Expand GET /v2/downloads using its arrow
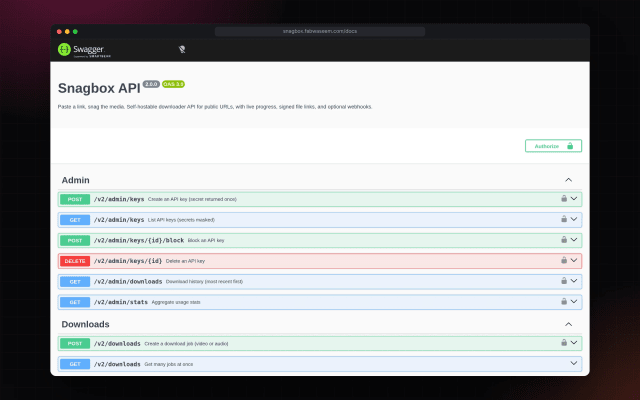The image size is (640, 400). 574,363
